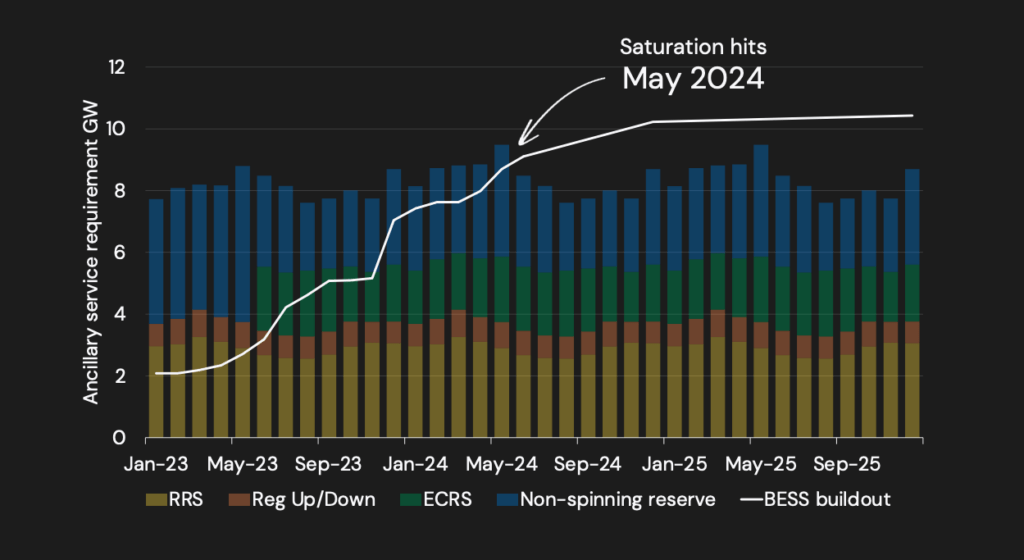Screen dimensions: 1024x560
Task: Click the 'BESS buildout' legend label
Action: 835,499
